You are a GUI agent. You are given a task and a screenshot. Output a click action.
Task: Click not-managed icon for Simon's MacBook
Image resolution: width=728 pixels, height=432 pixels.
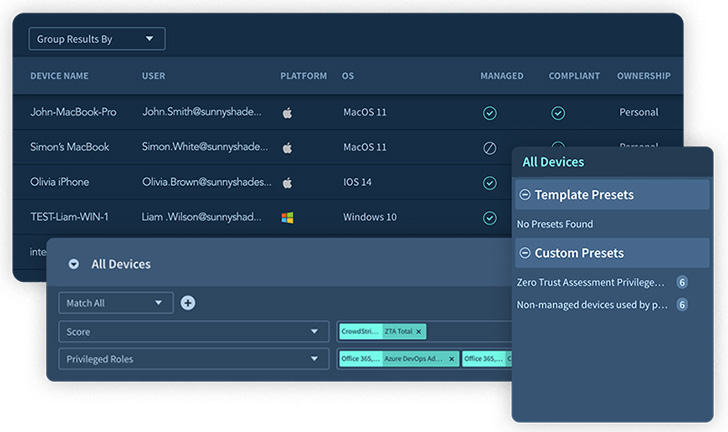pos(489,148)
